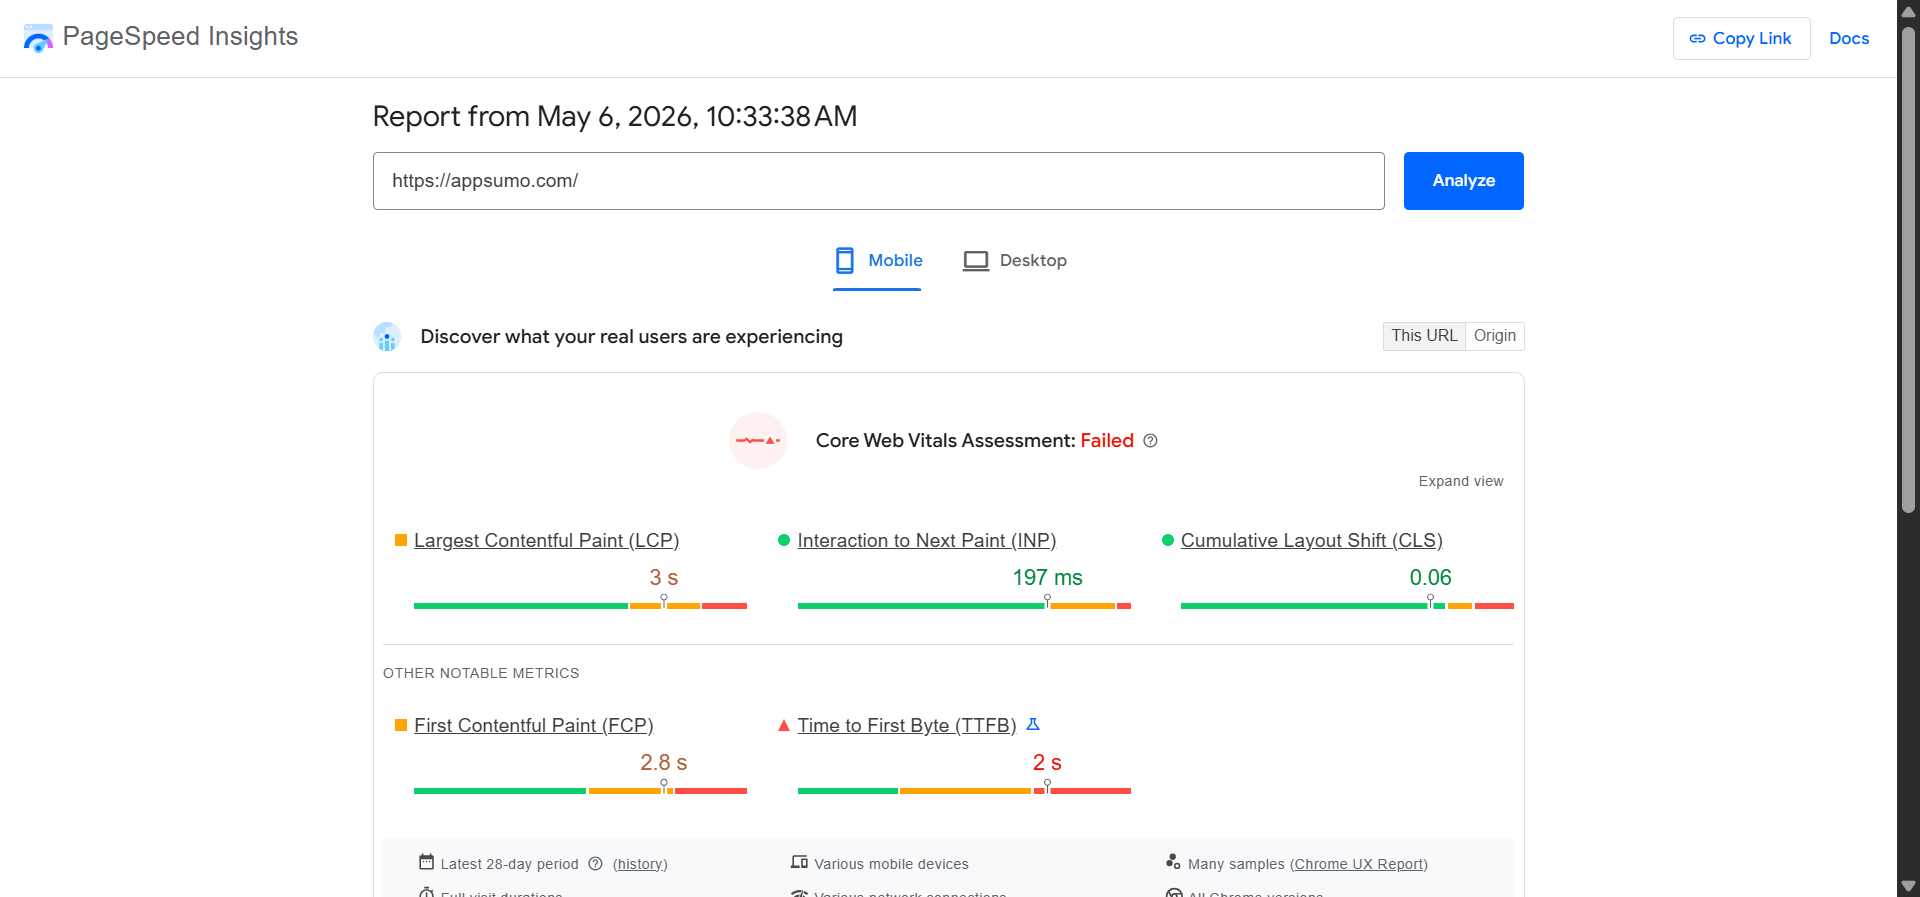Click the INP distribution bar
This screenshot has width=1920, height=897.
[x=964, y=606]
